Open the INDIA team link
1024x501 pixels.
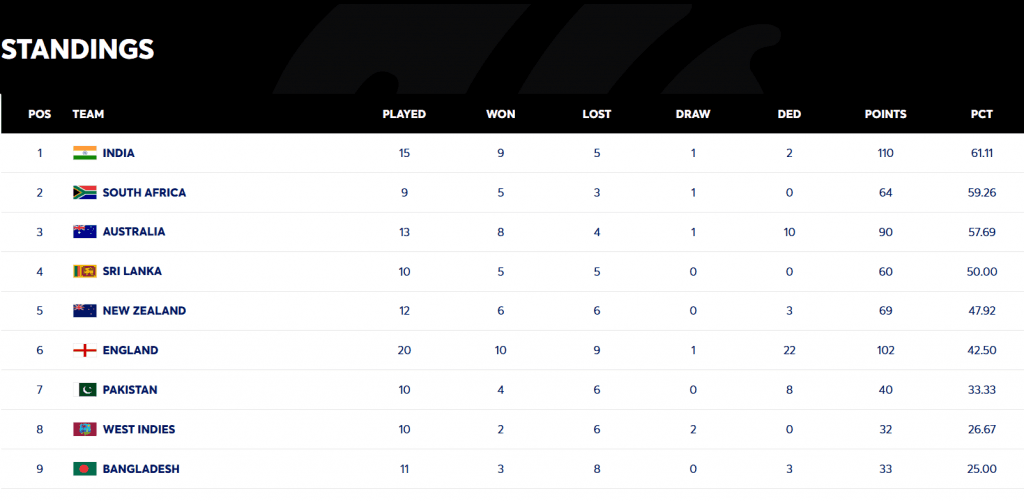[x=118, y=153]
